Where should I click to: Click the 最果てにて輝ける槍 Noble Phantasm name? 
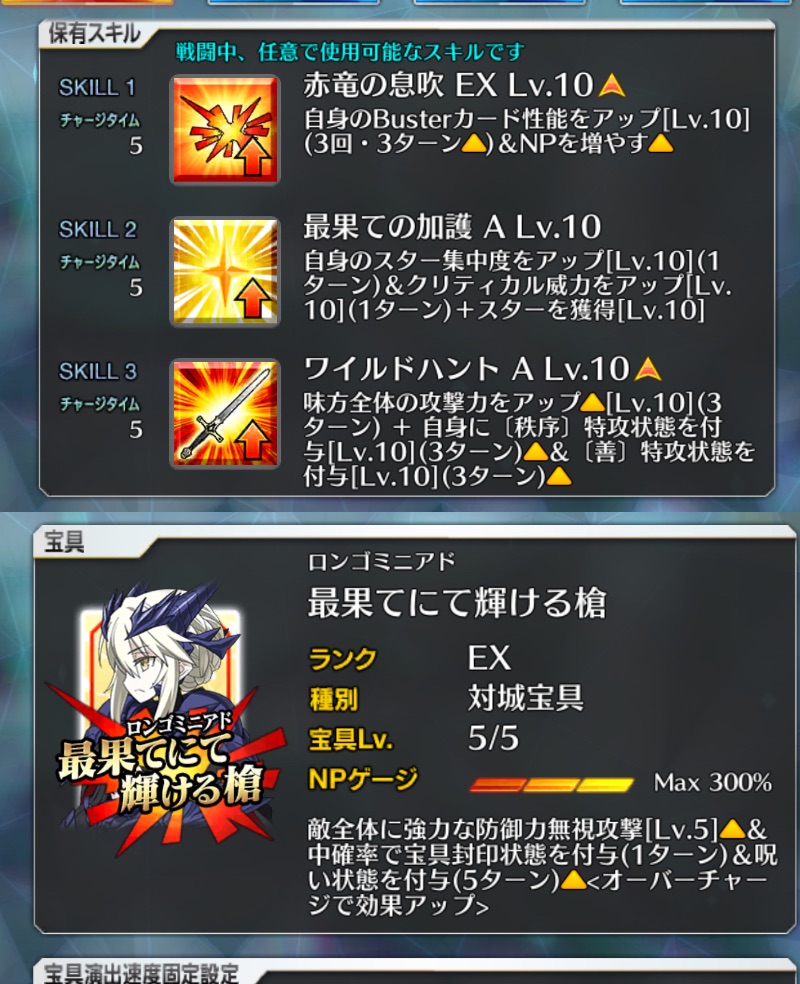457,602
